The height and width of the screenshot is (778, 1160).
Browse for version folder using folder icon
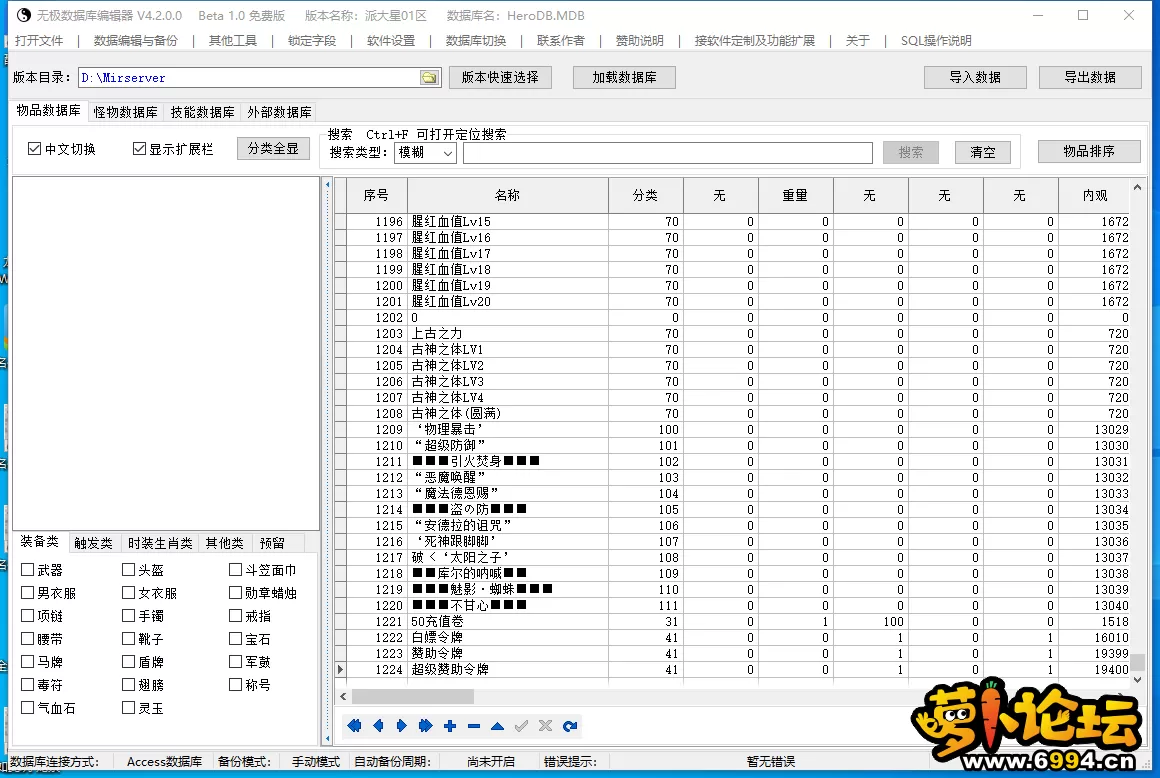429,78
